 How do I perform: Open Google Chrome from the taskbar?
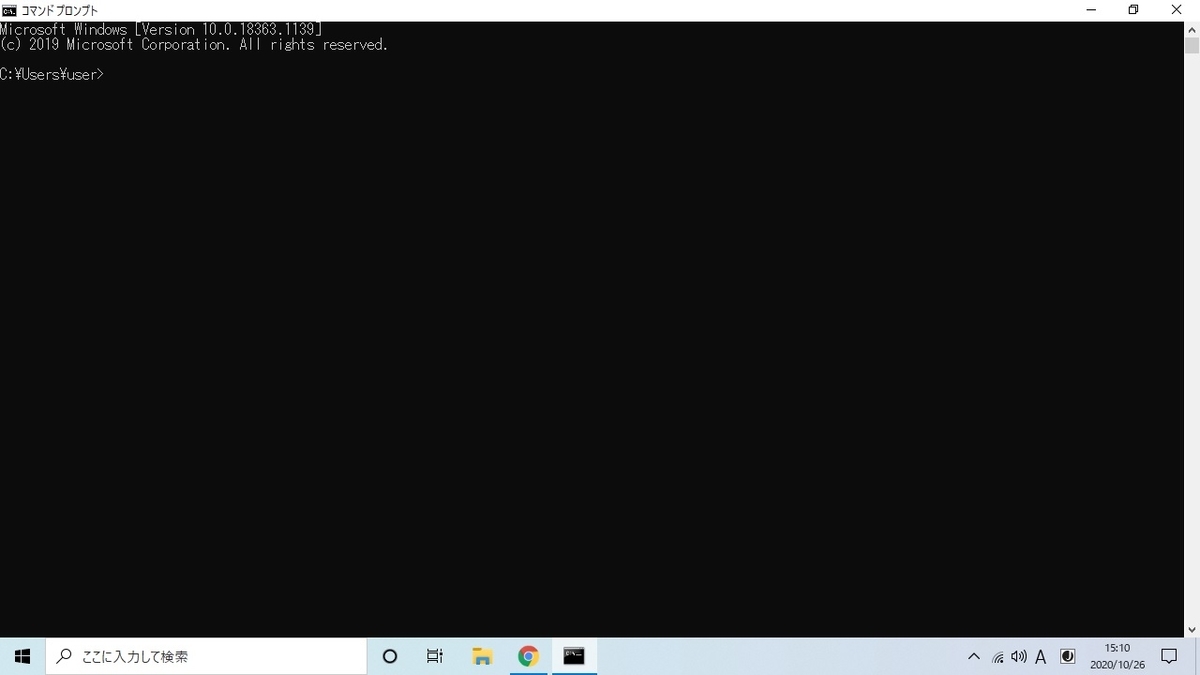pos(528,656)
